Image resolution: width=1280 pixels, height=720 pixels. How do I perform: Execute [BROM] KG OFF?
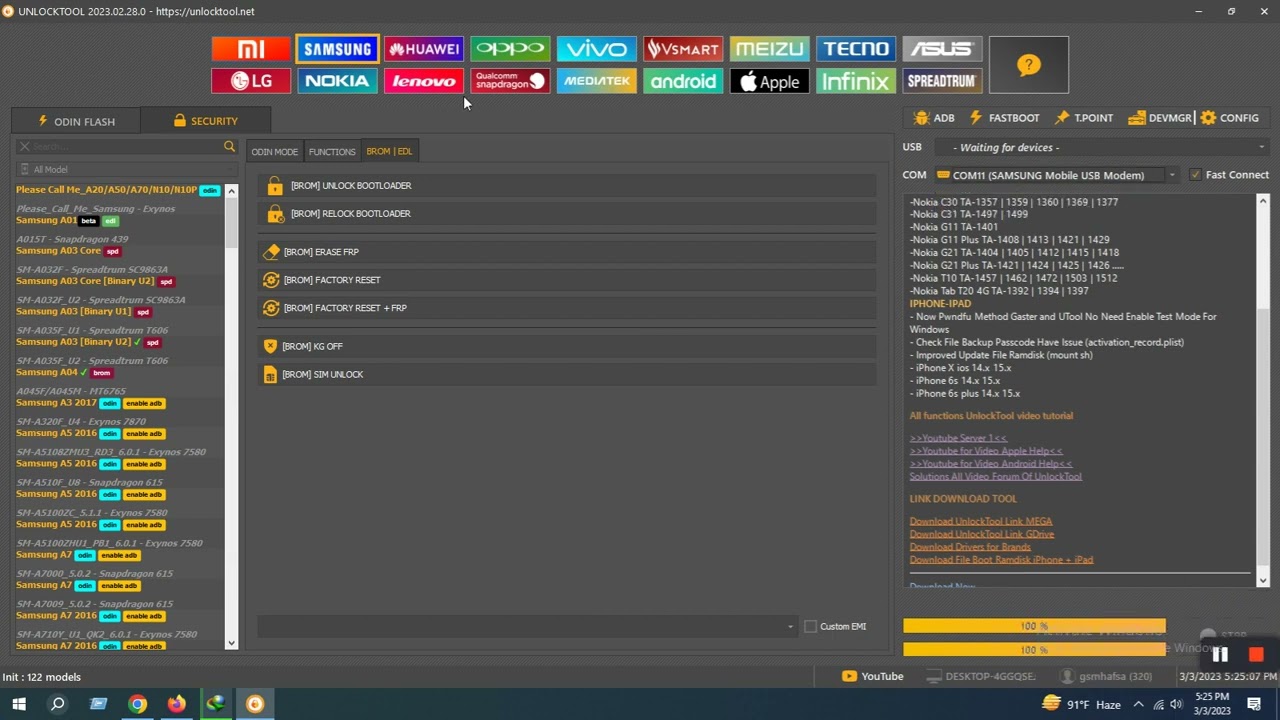pyautogui.click(x=567, y=346)
